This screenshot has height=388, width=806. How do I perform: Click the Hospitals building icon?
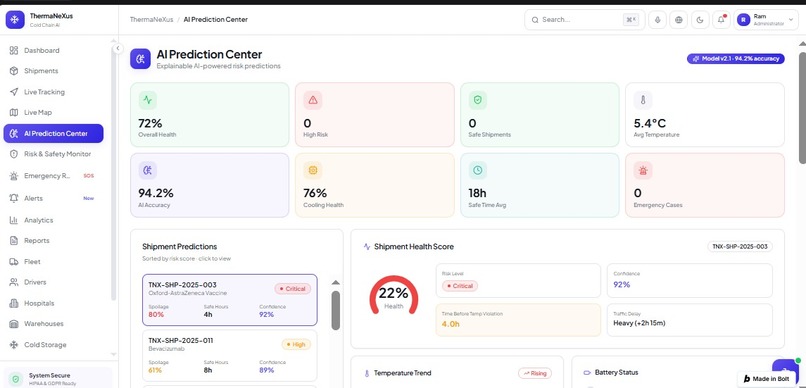(14, 303)
